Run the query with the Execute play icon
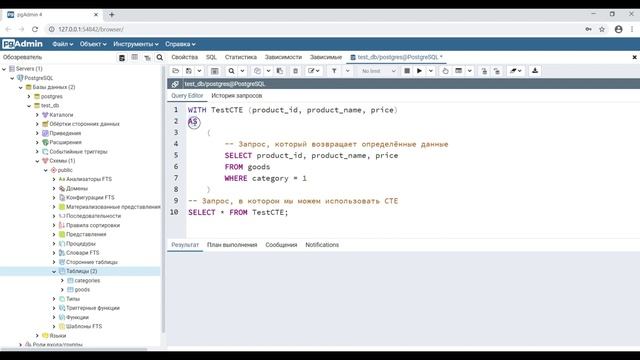 coord(419,71)
